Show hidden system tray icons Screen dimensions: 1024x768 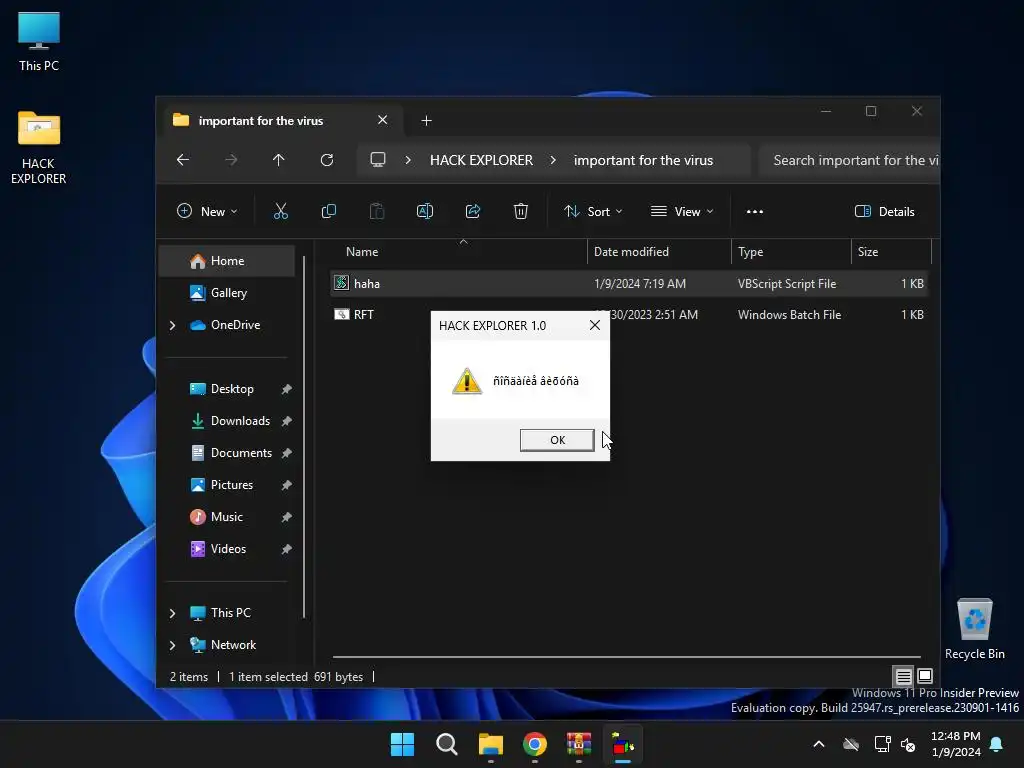tap(818, 744)
